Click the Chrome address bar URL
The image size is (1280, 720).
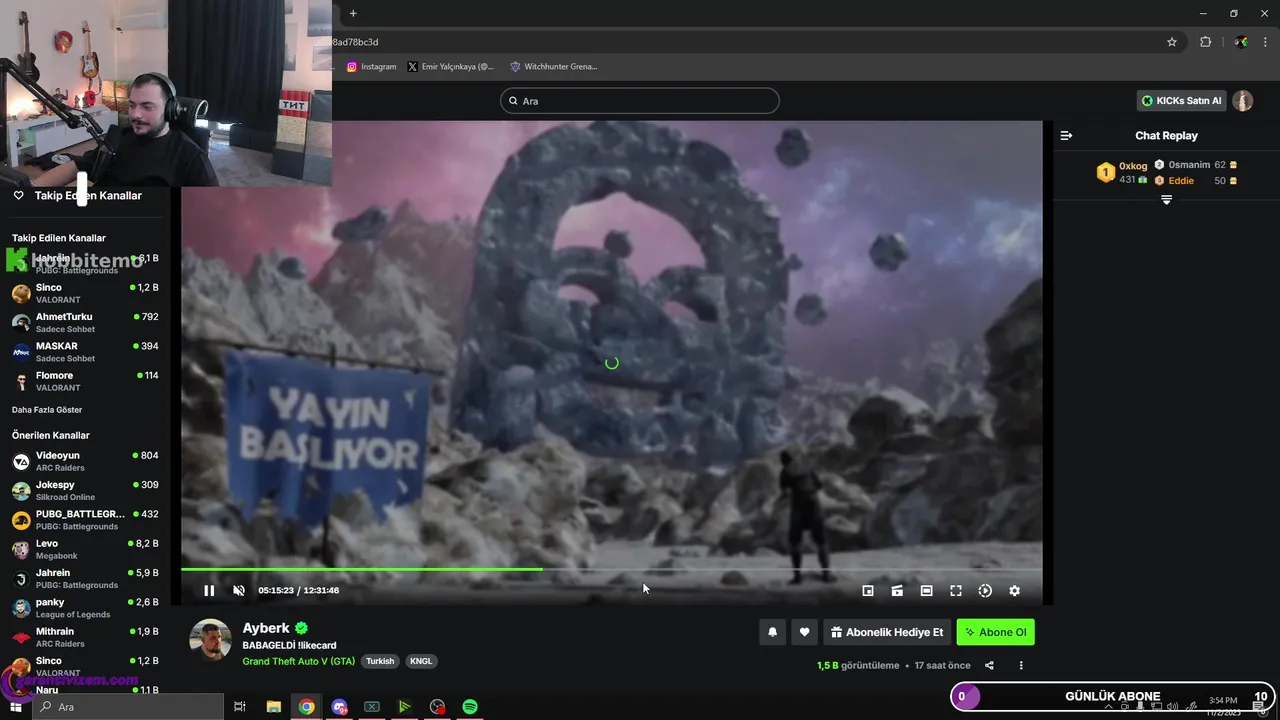(355, 42)
